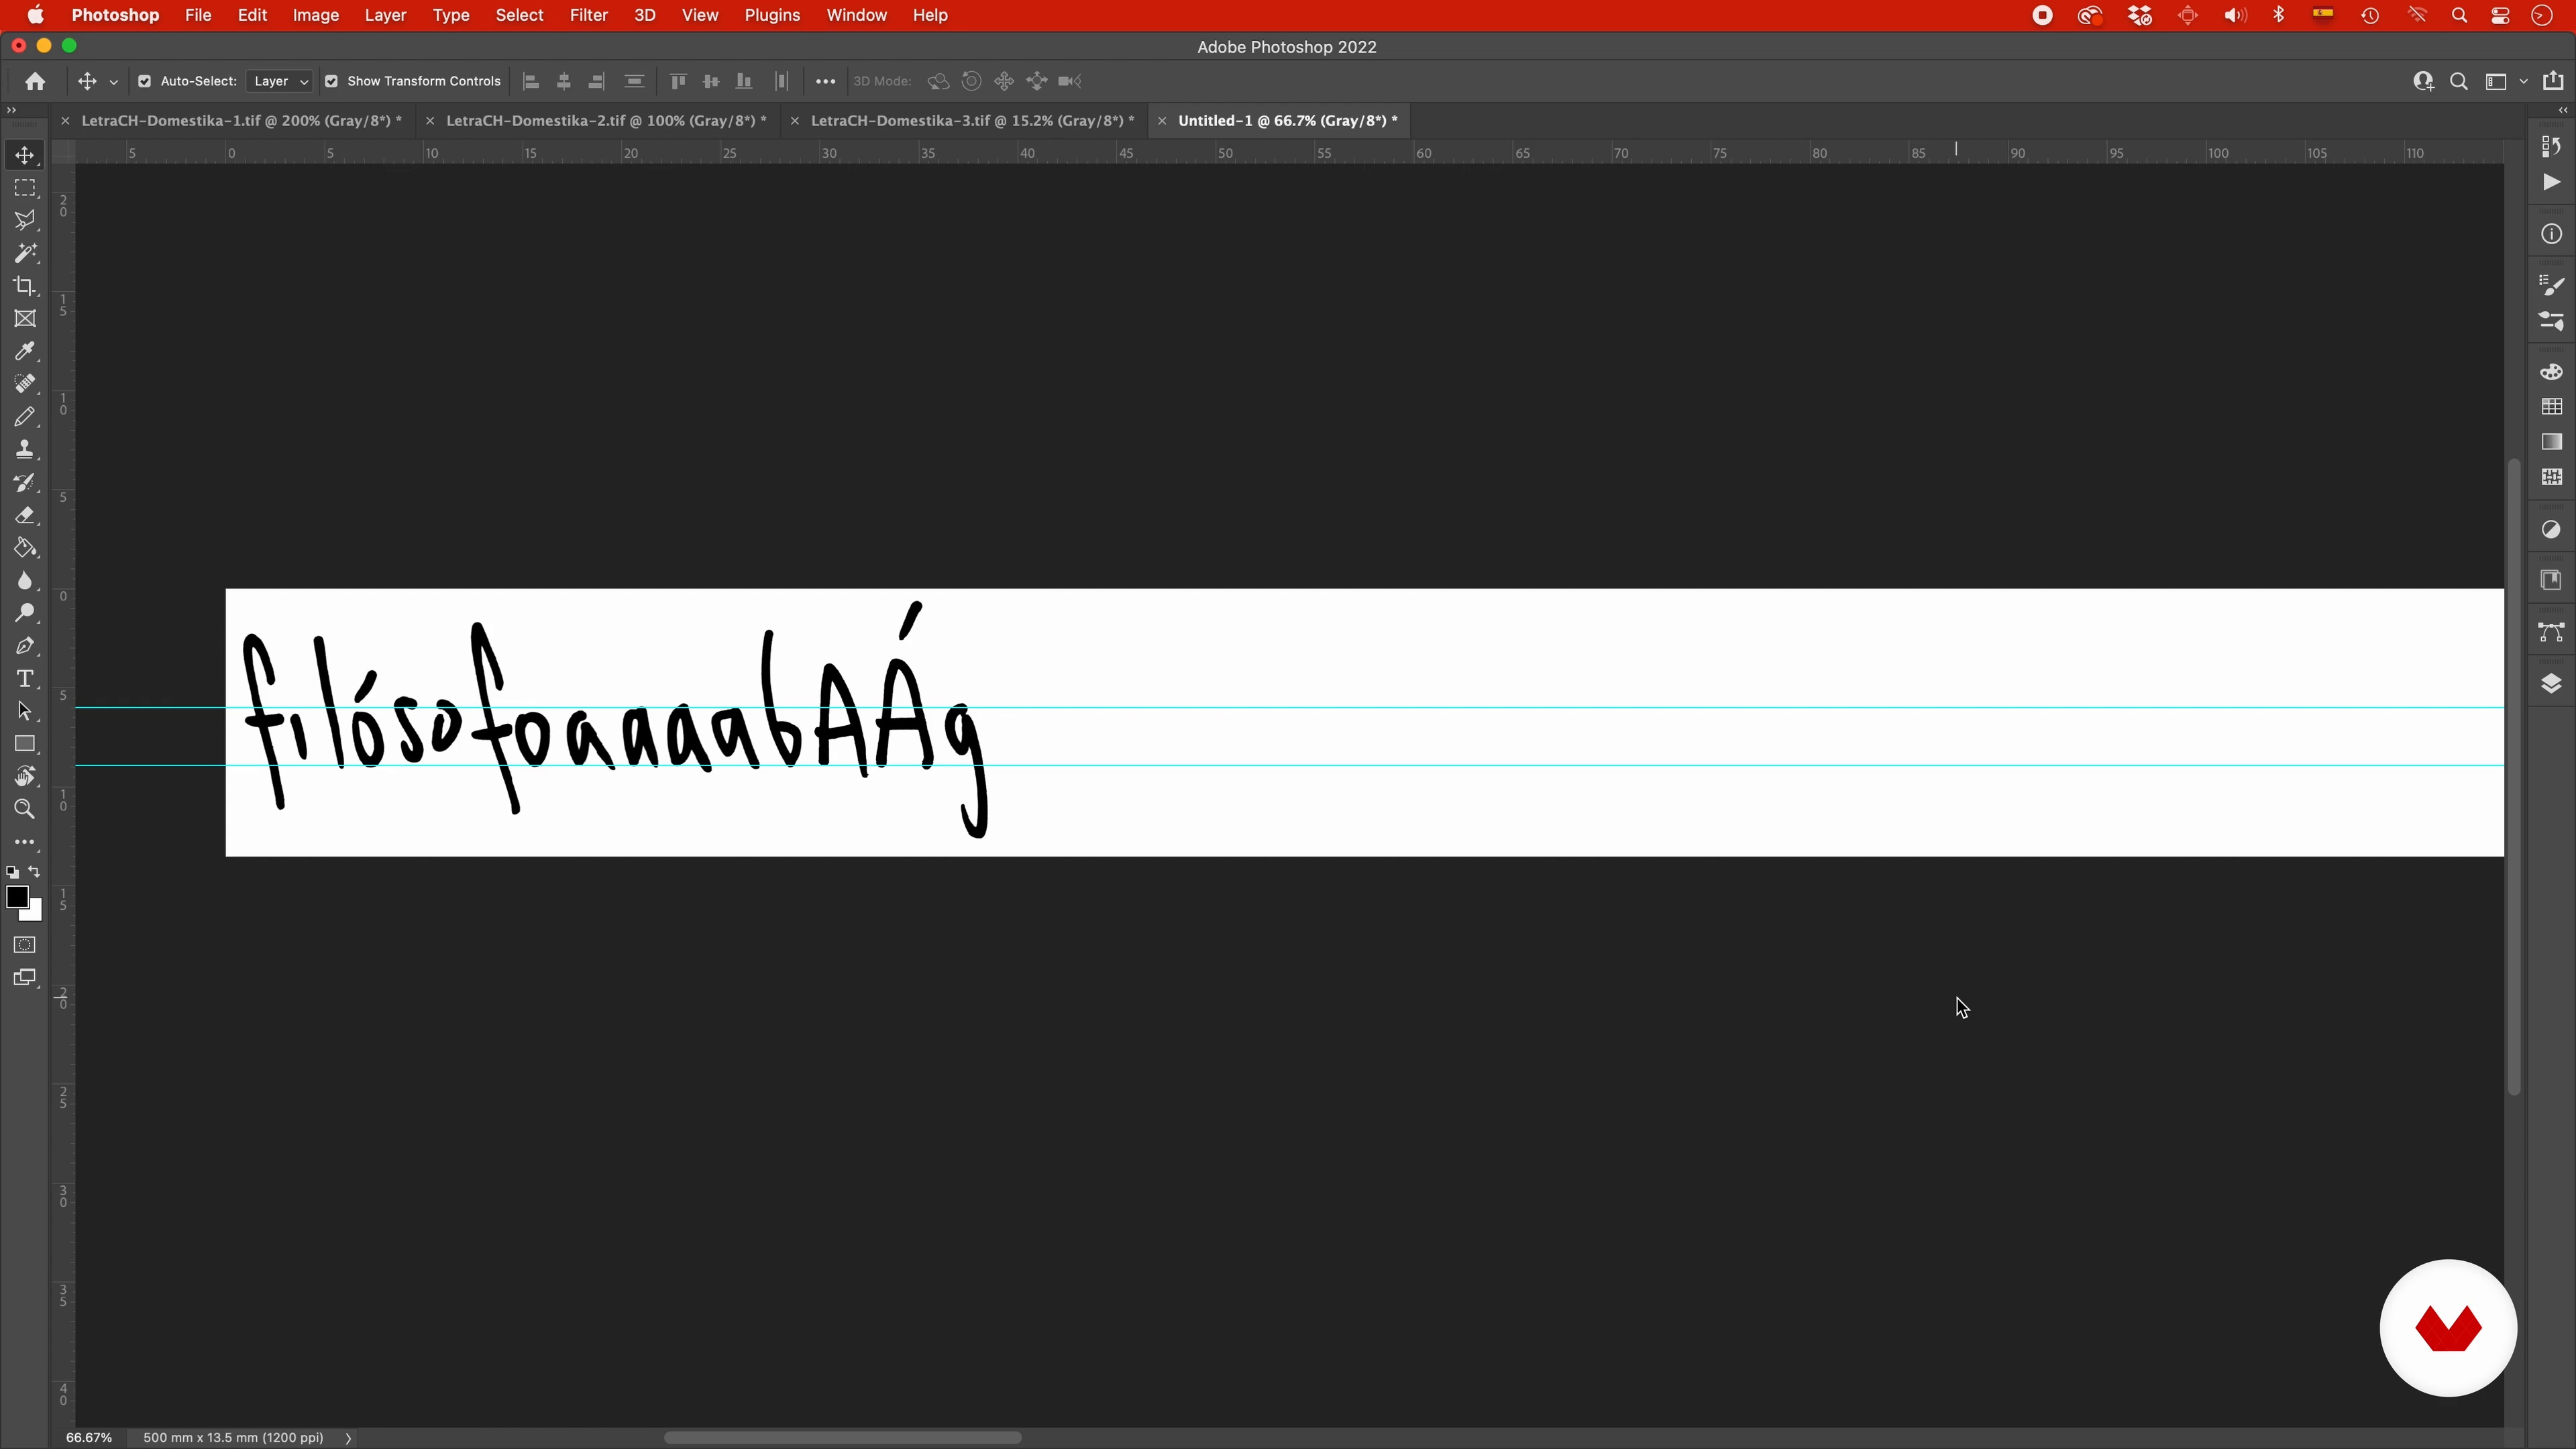The width and height of the screenshot is (2576, 1449).
Task: Open the Auto-Select Layer dropdown
Action: 279,81
